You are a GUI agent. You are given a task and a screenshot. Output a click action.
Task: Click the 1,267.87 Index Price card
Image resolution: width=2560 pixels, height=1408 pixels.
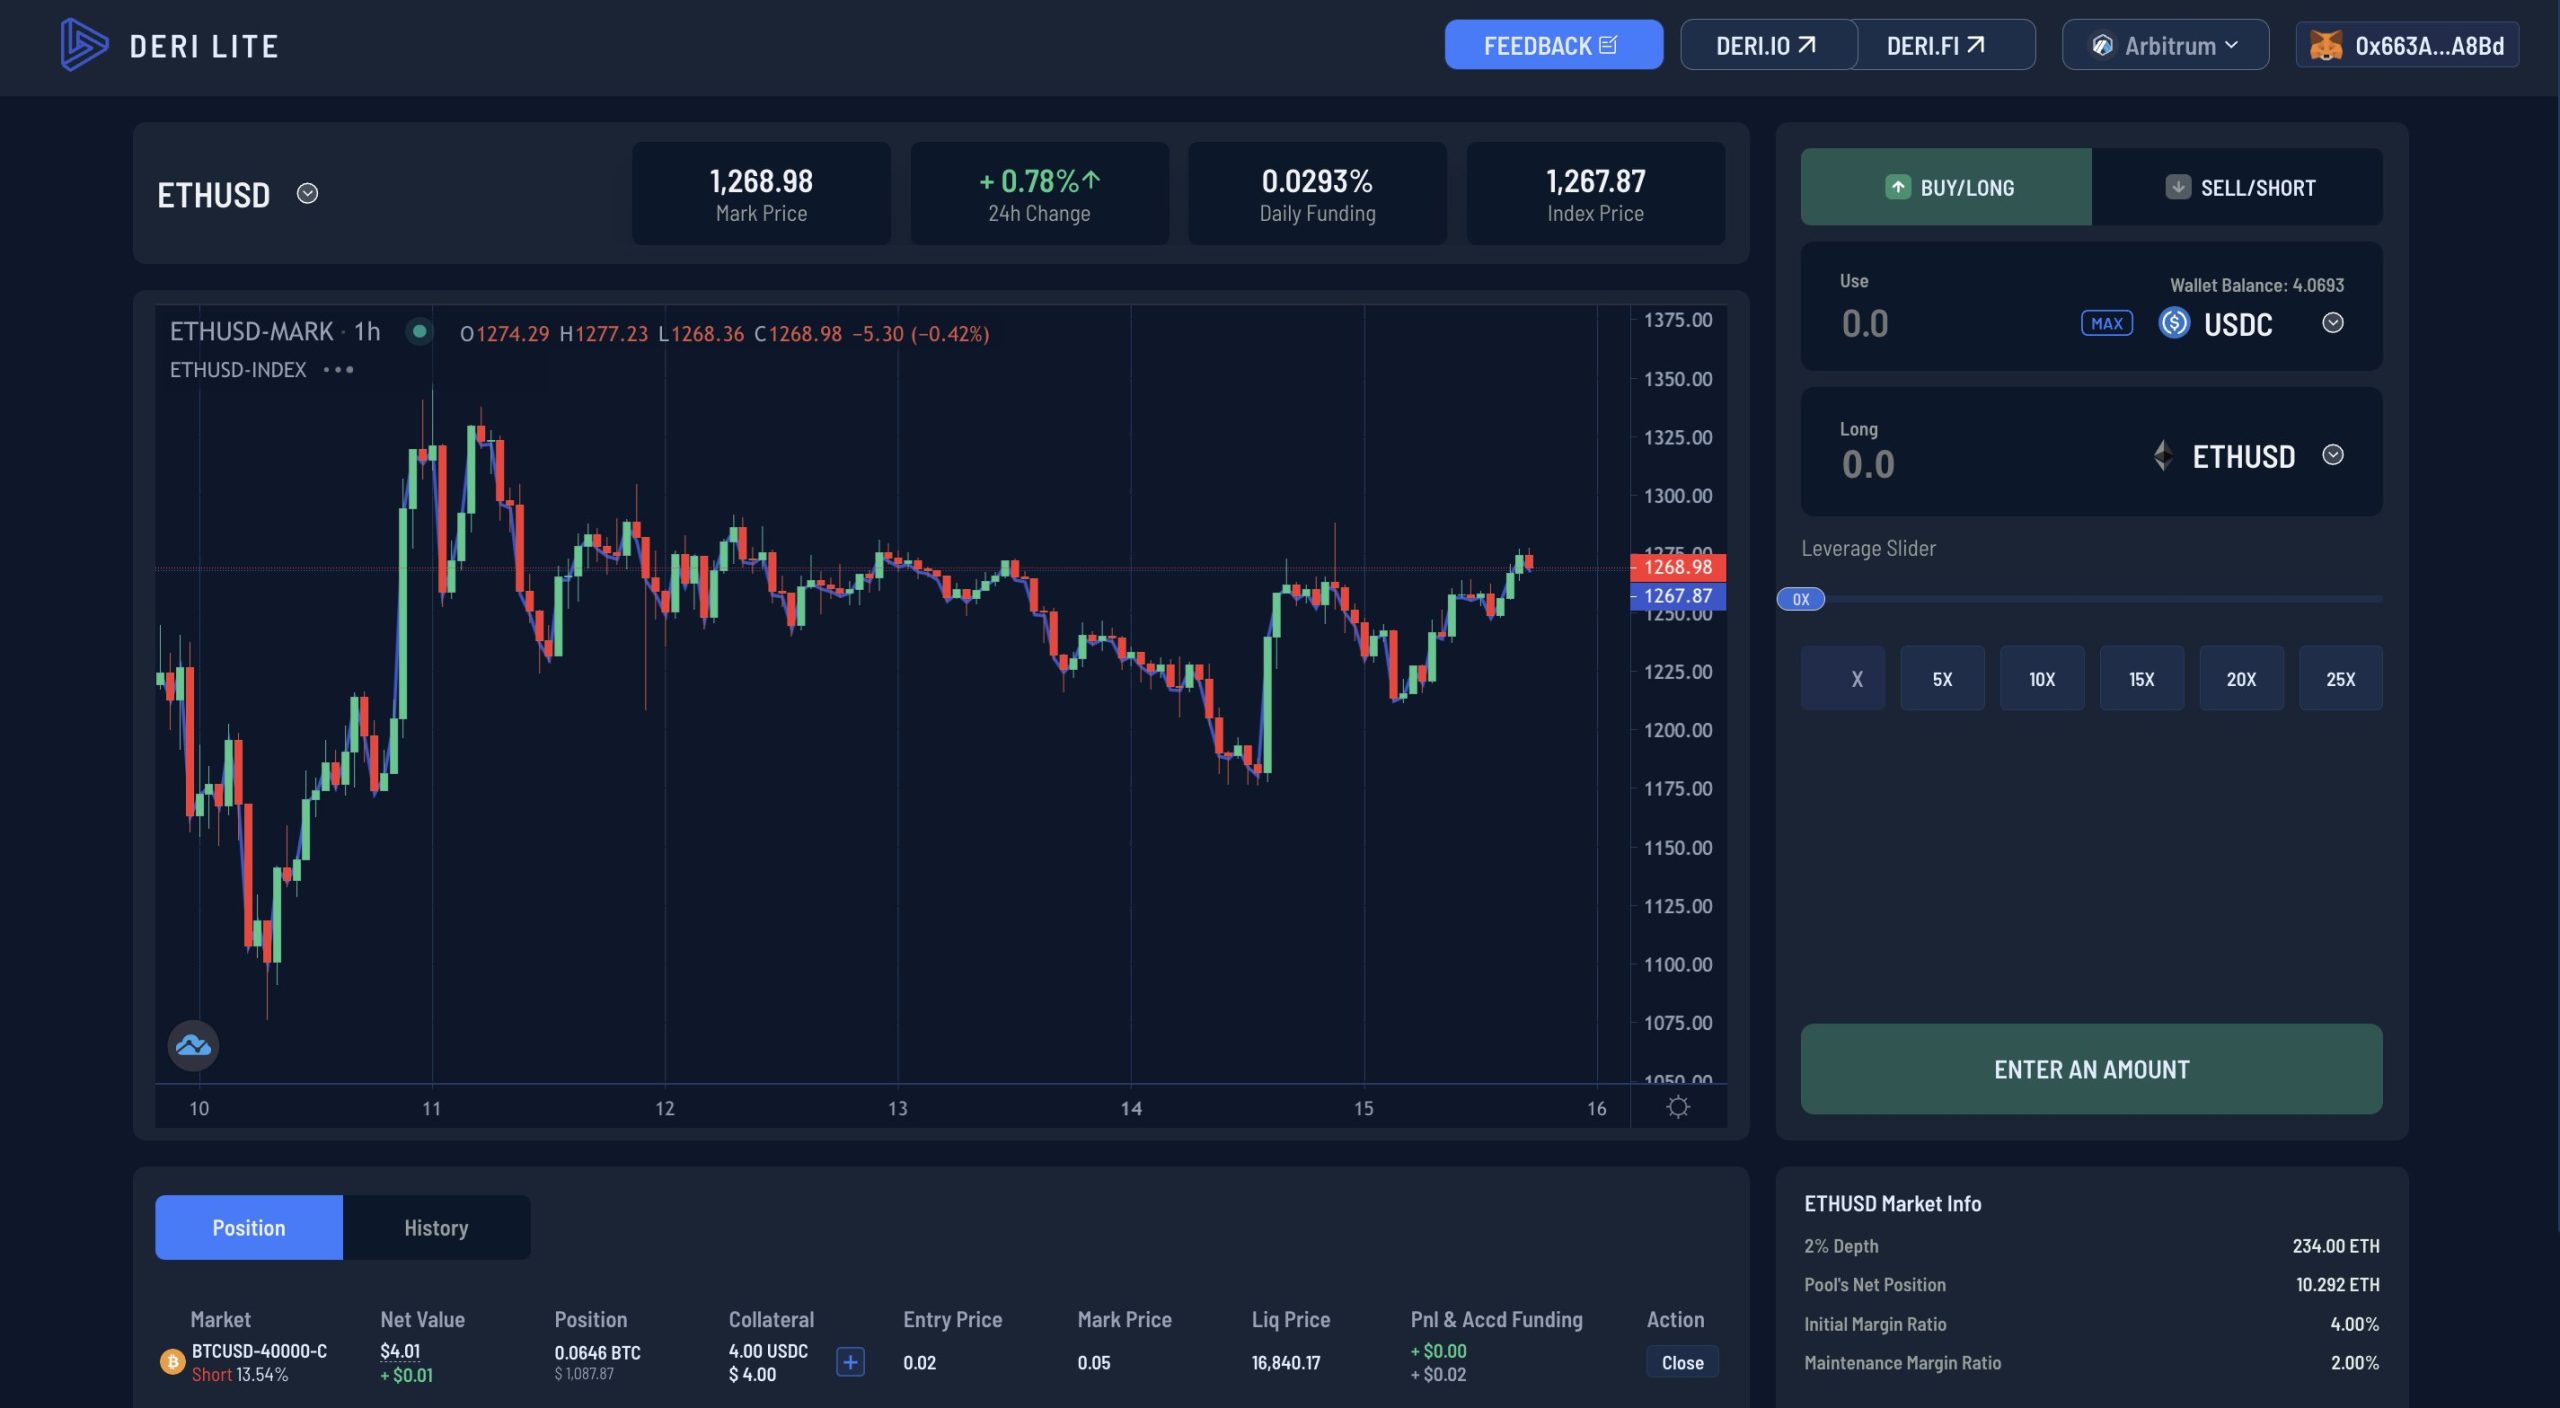1595,193
